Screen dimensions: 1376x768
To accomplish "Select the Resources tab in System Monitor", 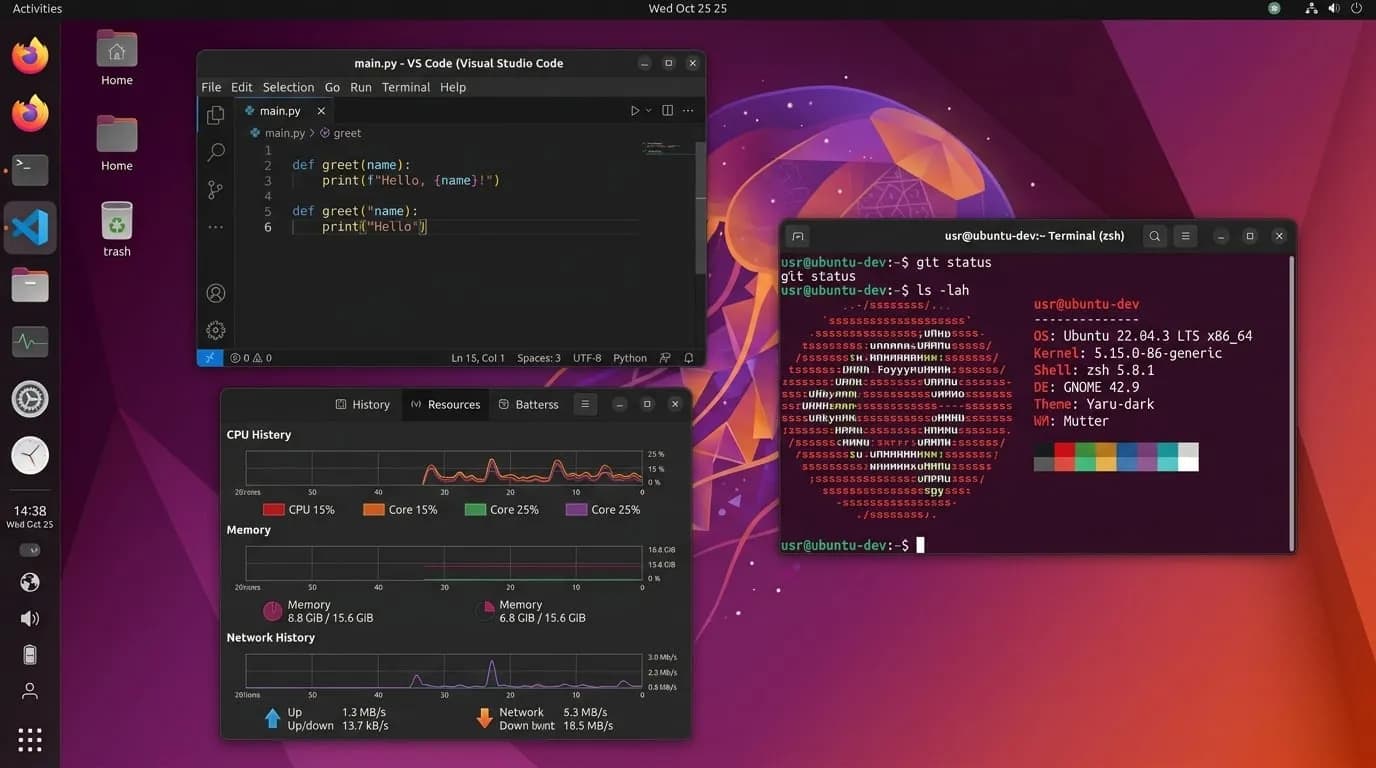I will point(445,404).
